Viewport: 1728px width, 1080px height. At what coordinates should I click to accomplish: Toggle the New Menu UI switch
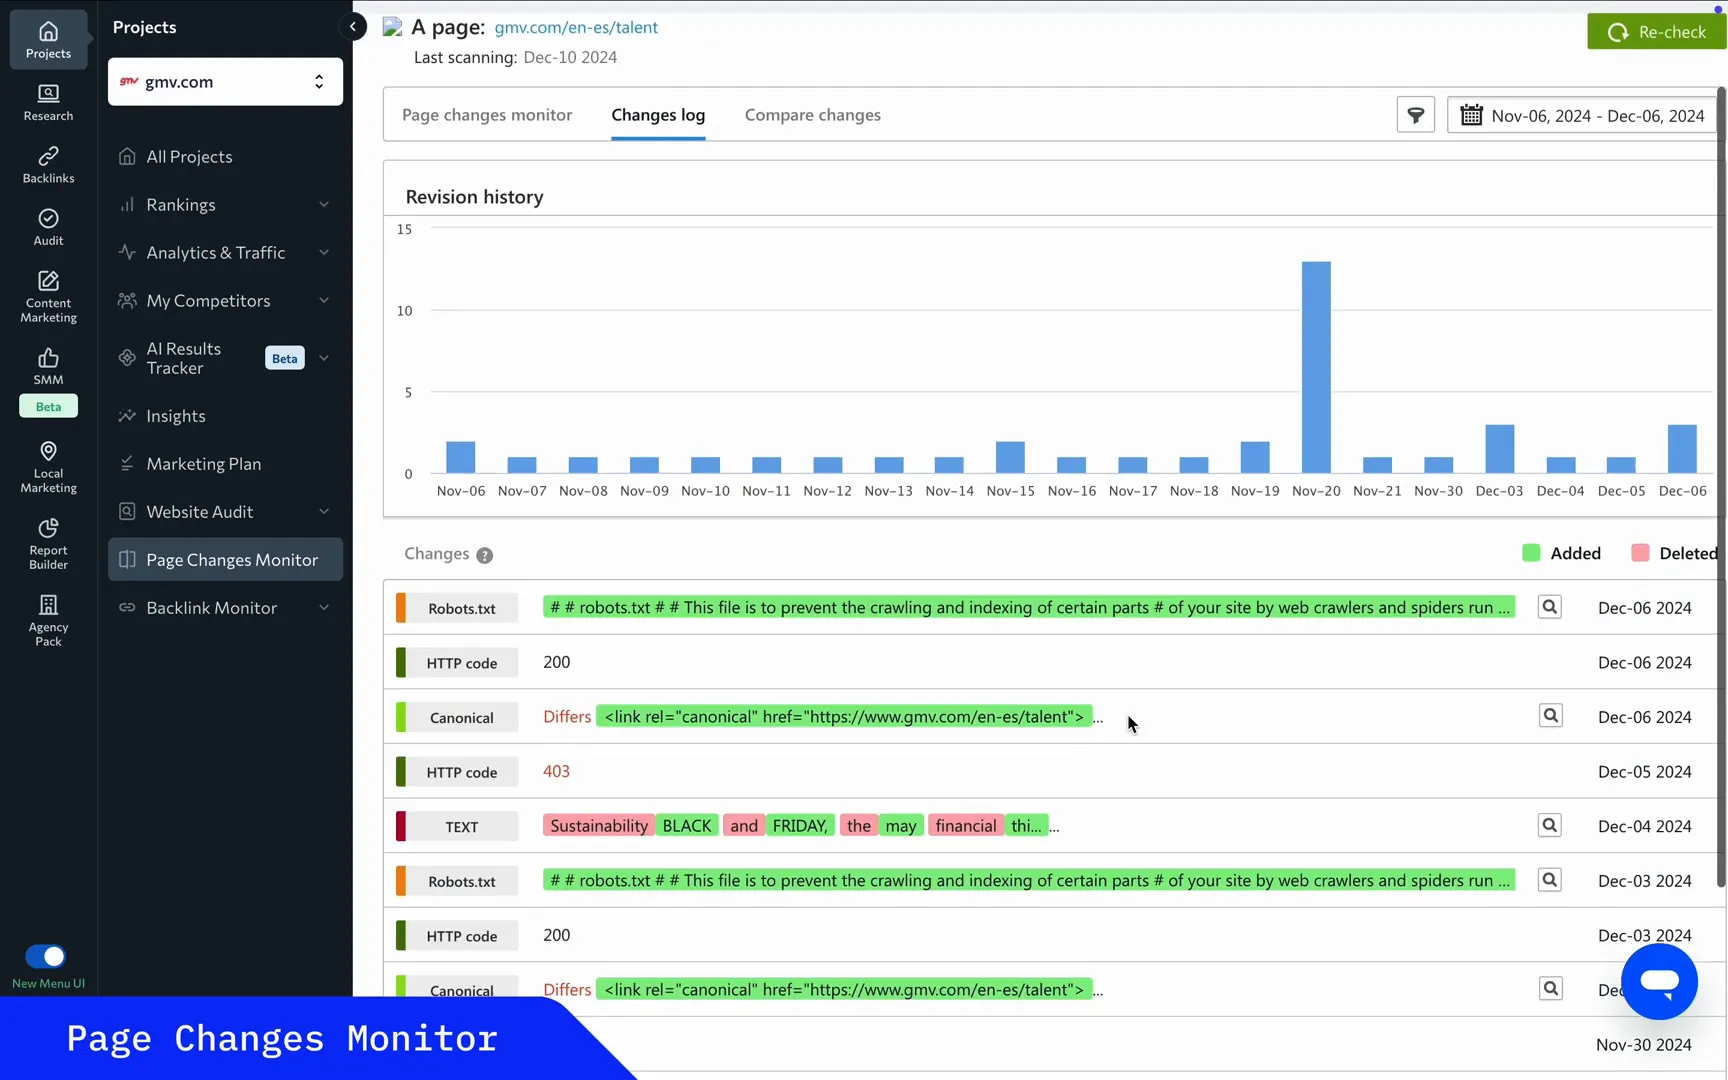tap(45, 956)
